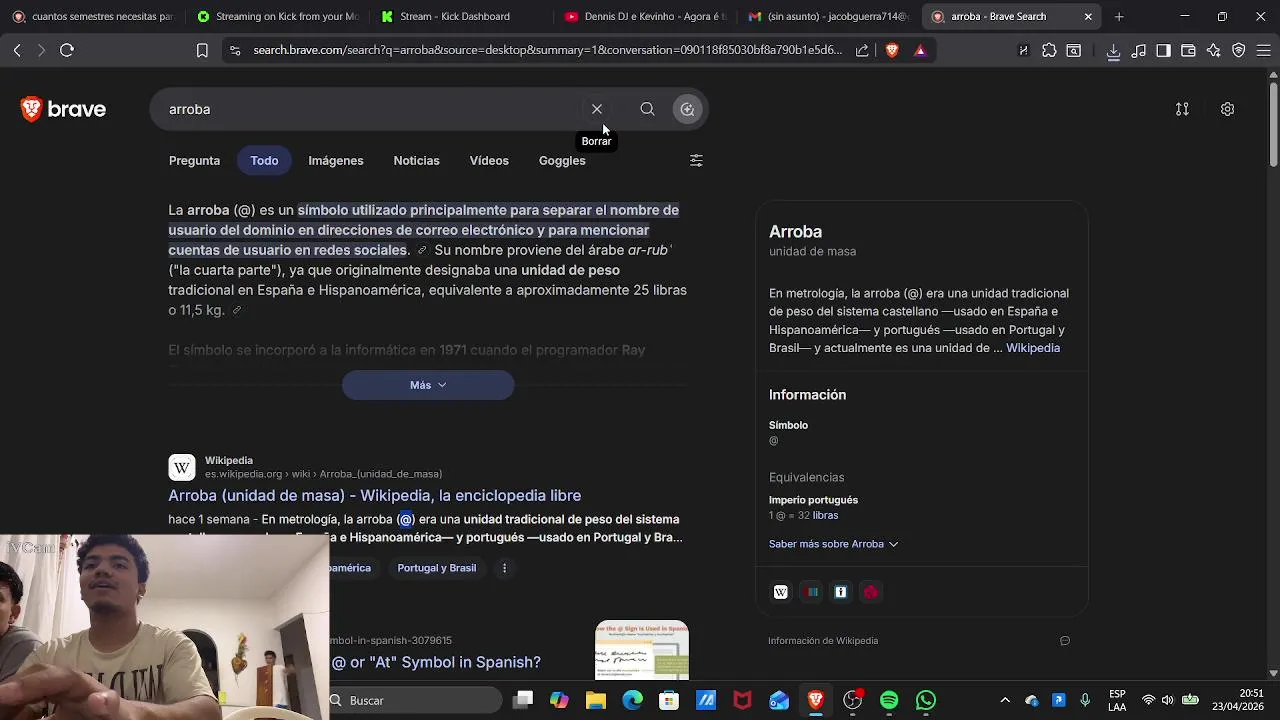Image resolution: width=1280 pixels, height=720 pixels.
Task: Switch to the (sin asunto) Gmail tab
Action: click(x=828, y=16)
